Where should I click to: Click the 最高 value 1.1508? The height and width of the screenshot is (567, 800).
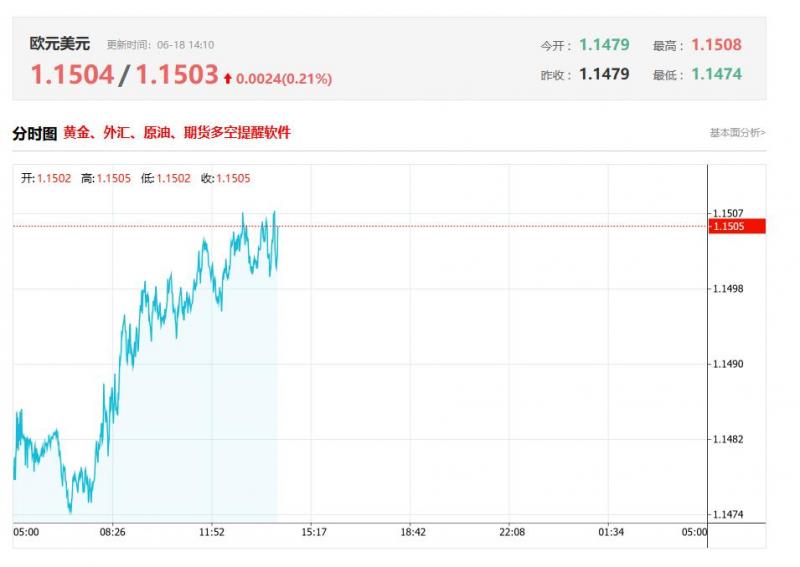[716, 45]
